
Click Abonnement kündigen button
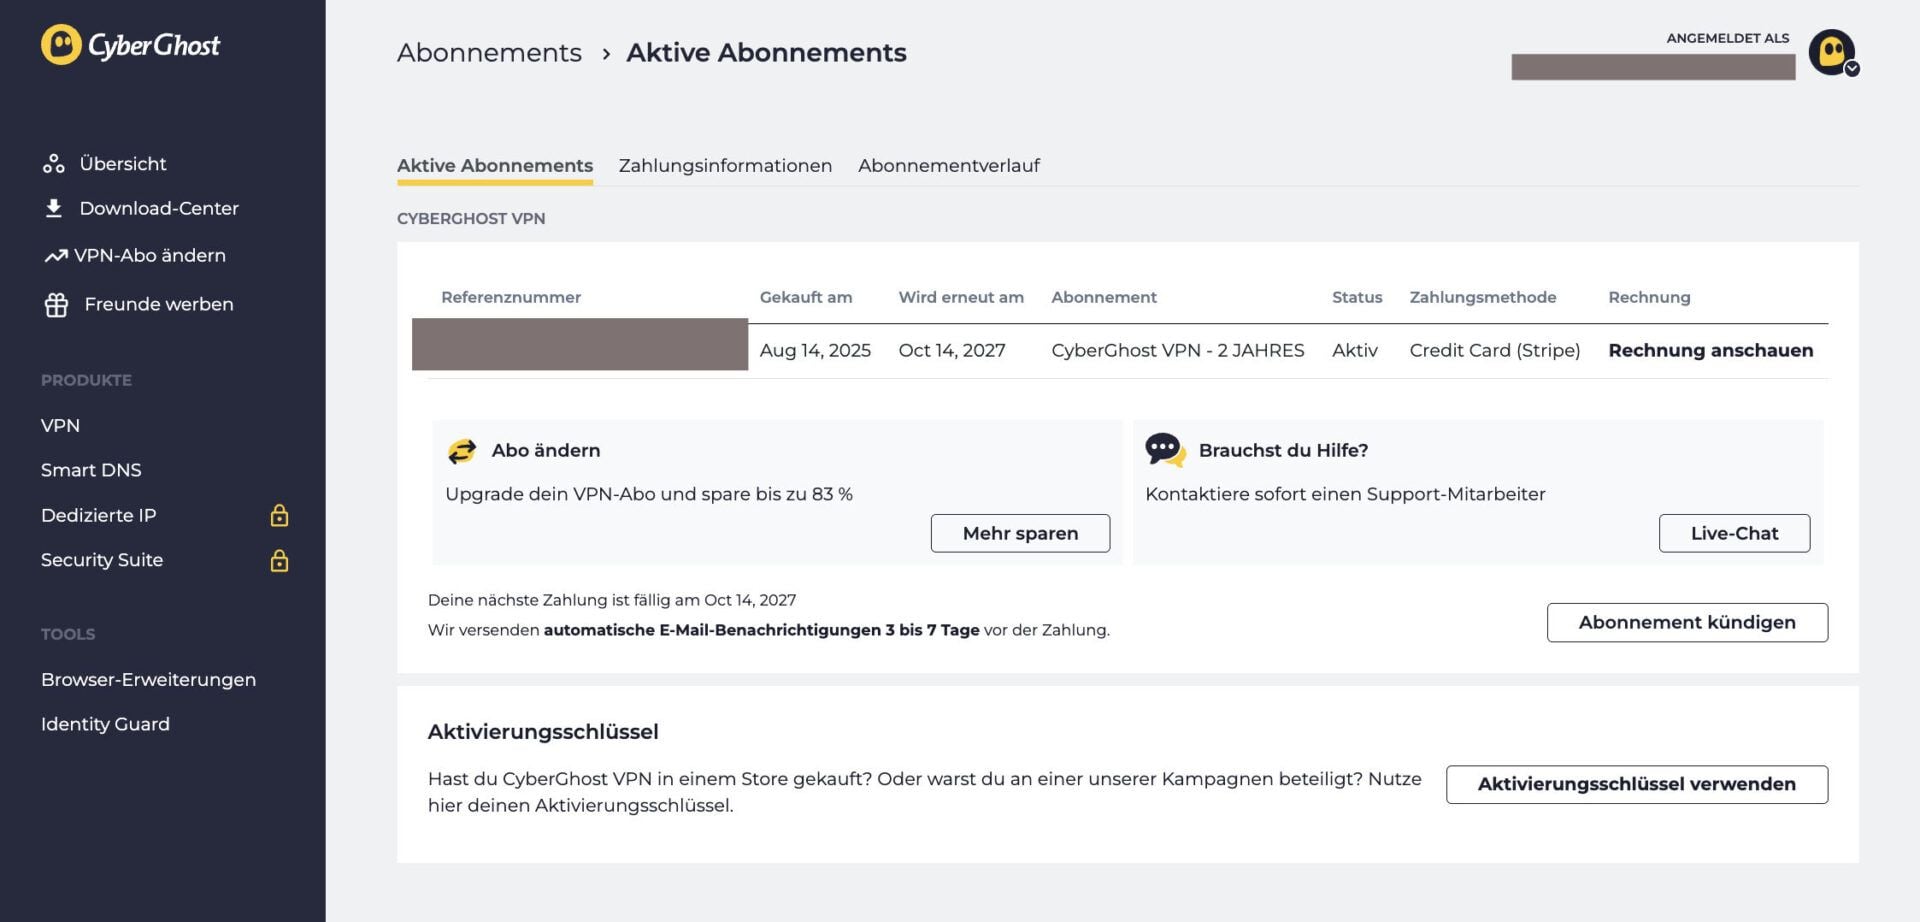1687,622
